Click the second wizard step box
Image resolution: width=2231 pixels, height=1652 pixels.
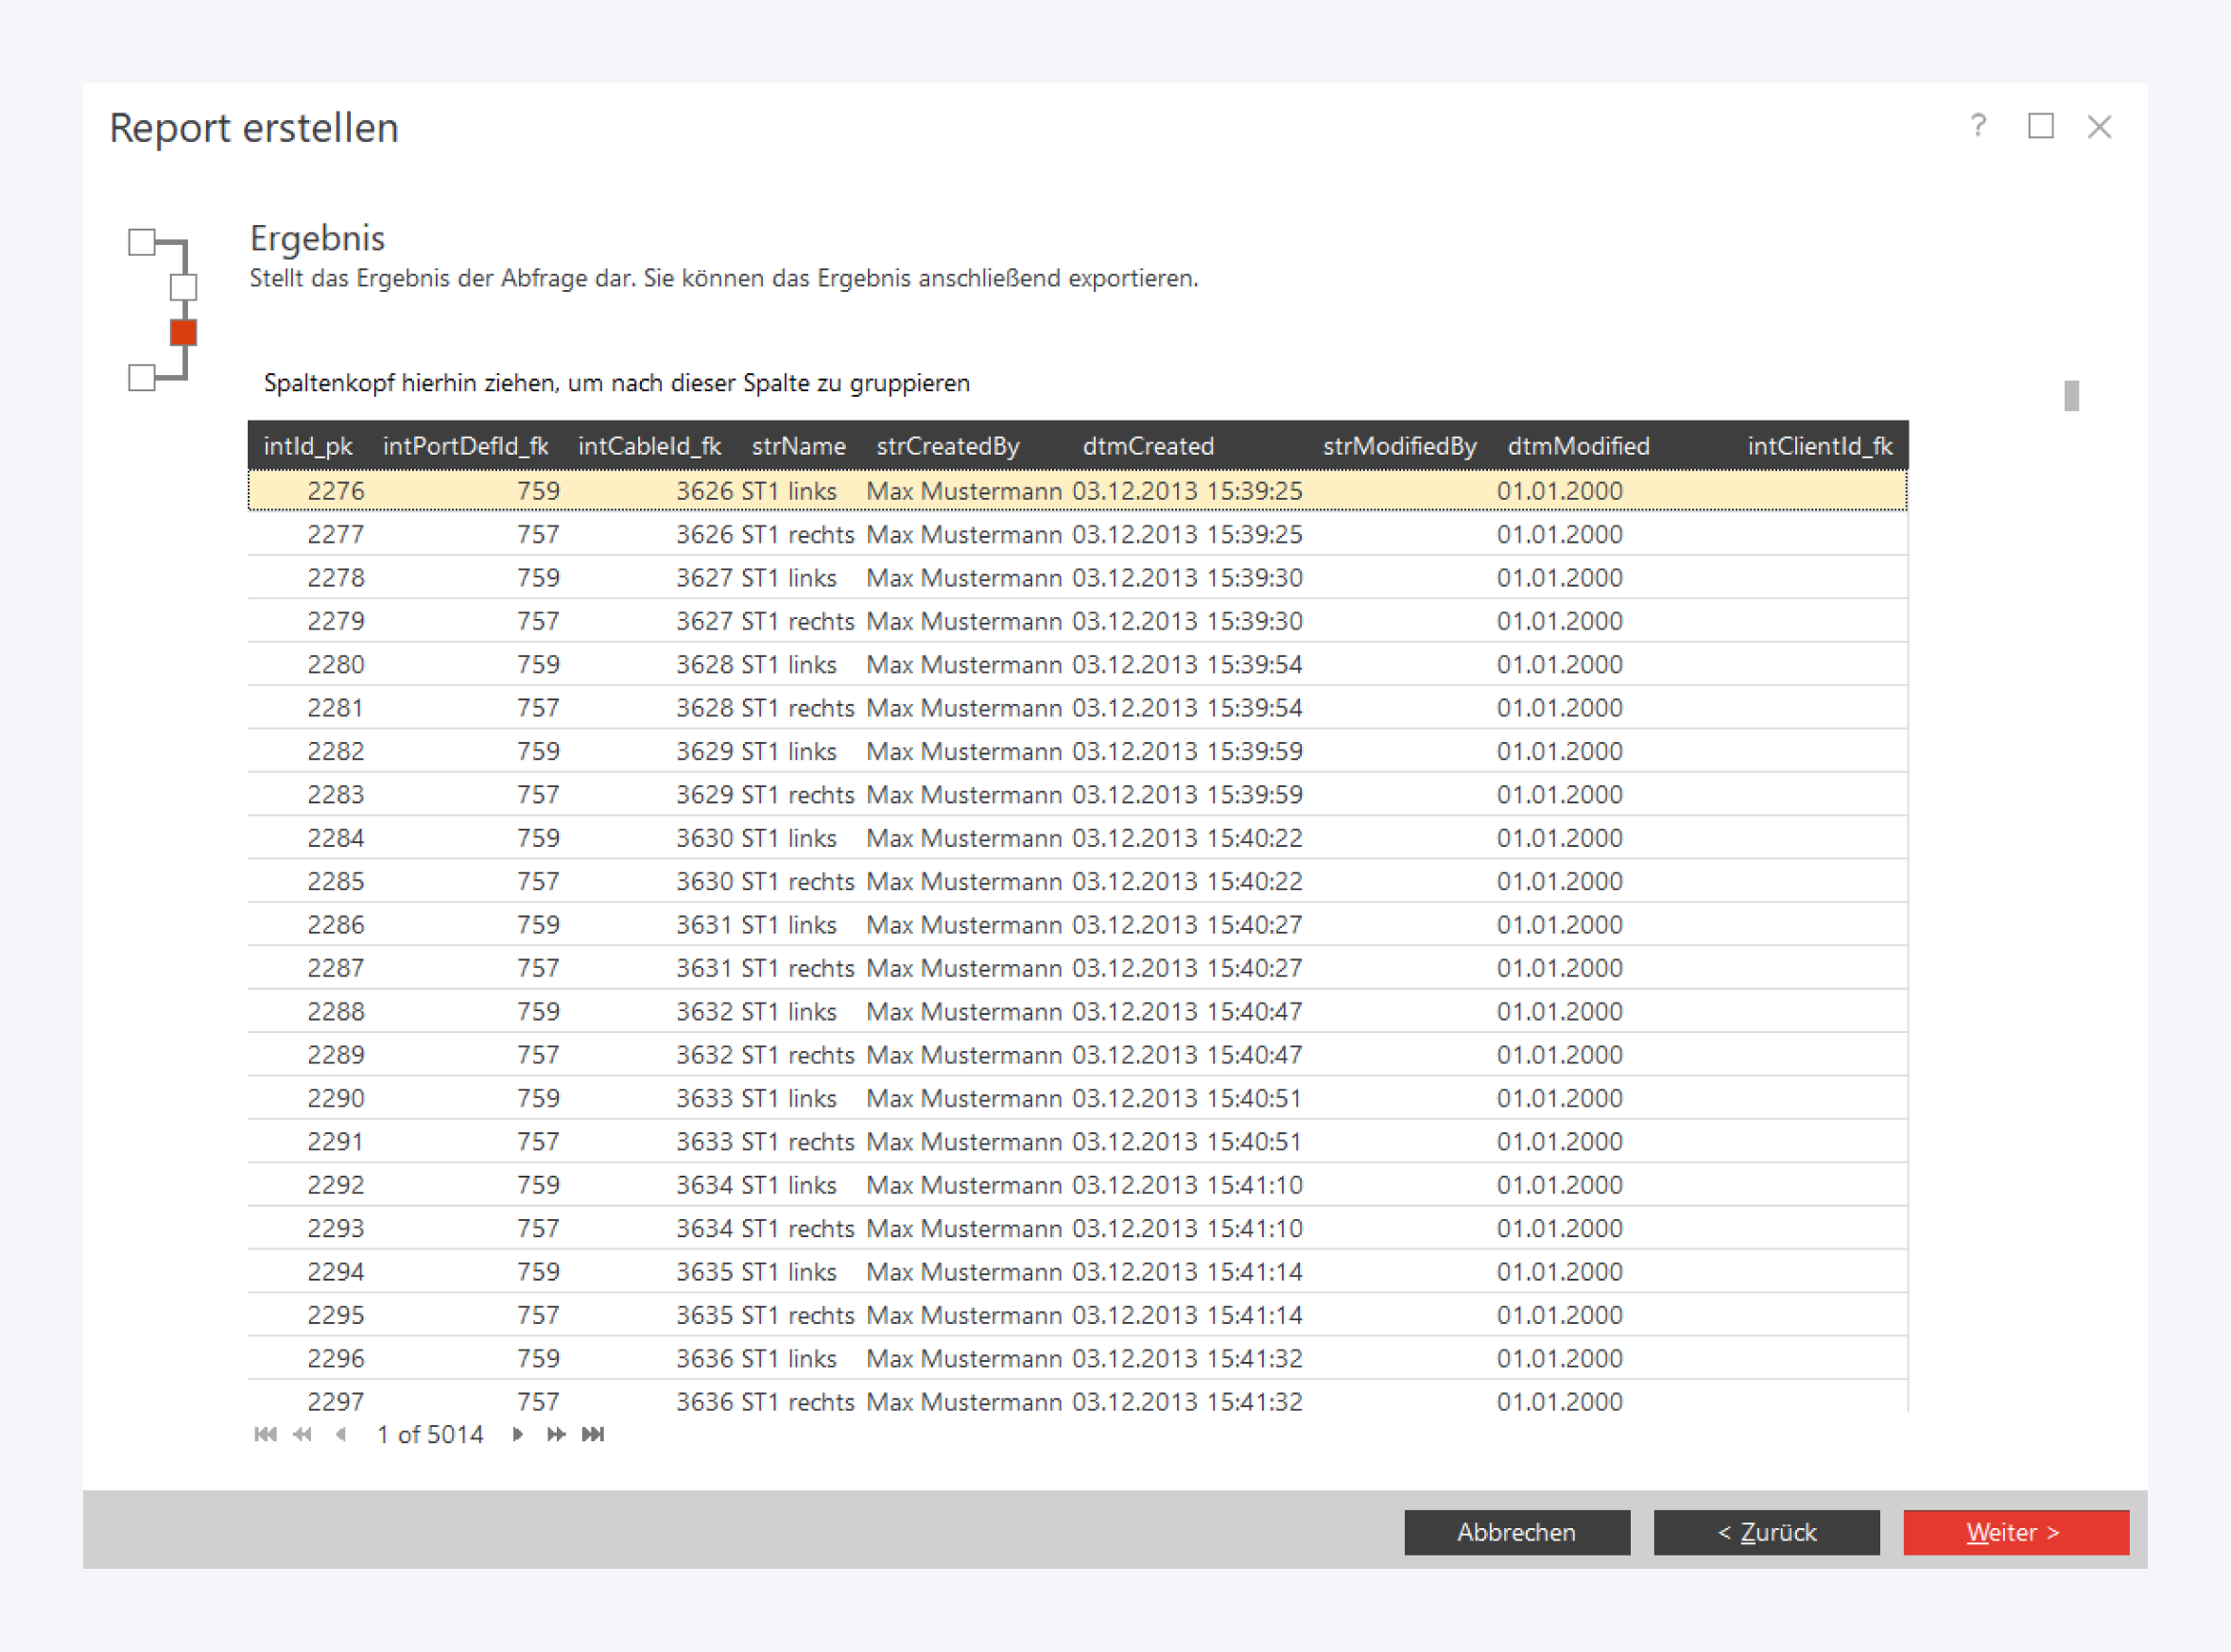pyautogui.click(x=183, y=287)
